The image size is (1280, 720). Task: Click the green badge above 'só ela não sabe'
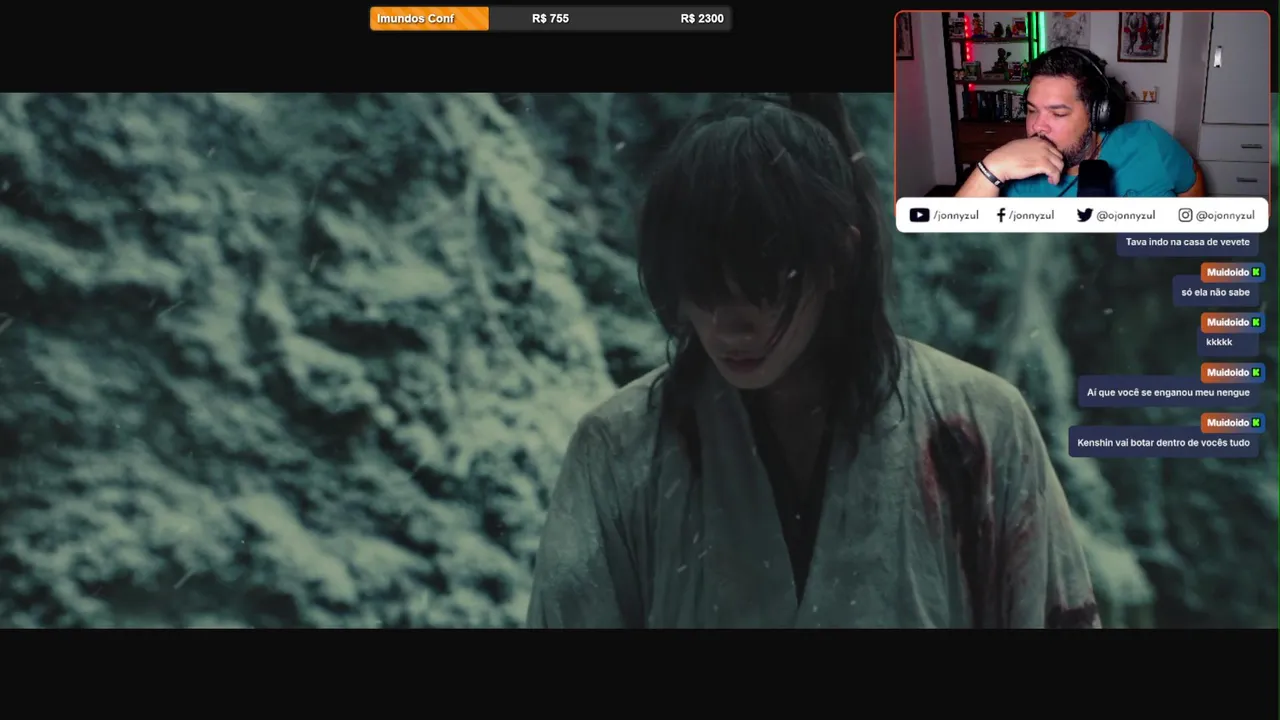coord(1257,272)
